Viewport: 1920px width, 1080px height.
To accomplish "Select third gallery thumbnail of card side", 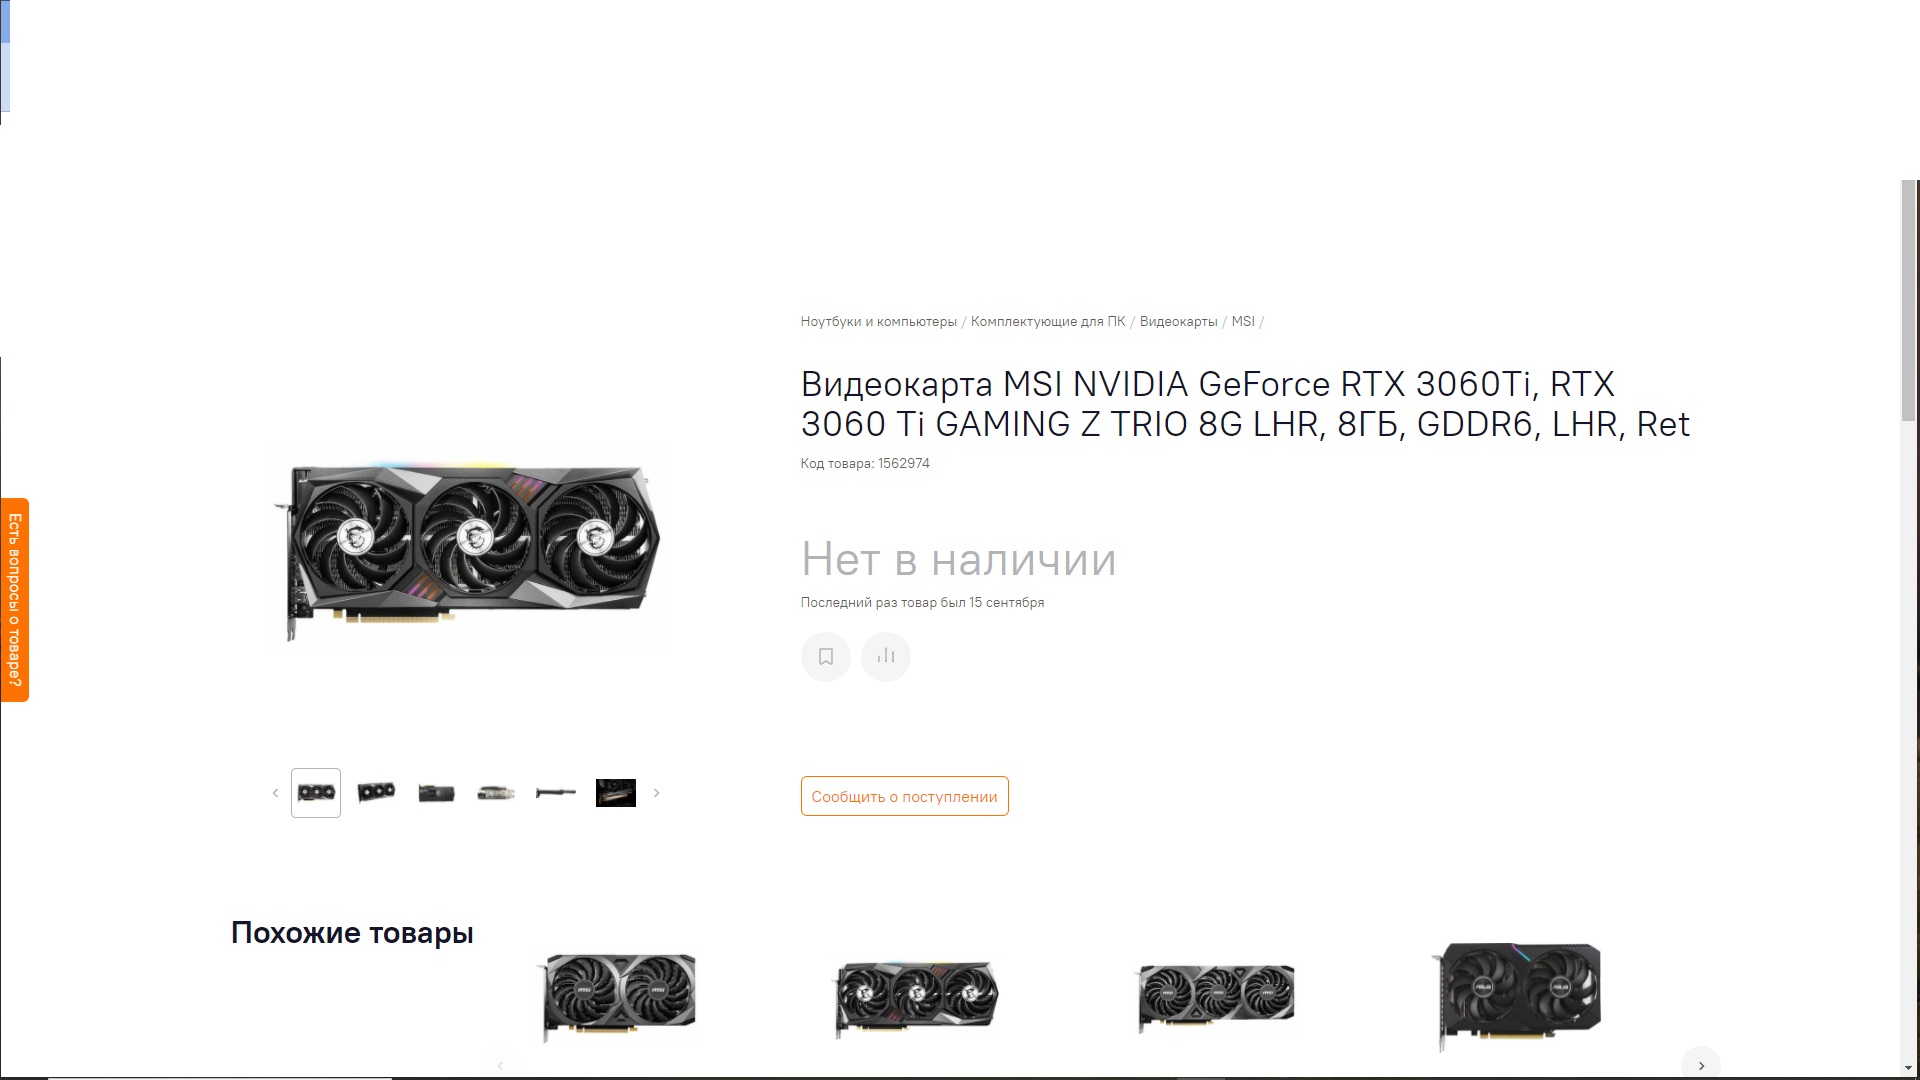I will pos(436,793).
